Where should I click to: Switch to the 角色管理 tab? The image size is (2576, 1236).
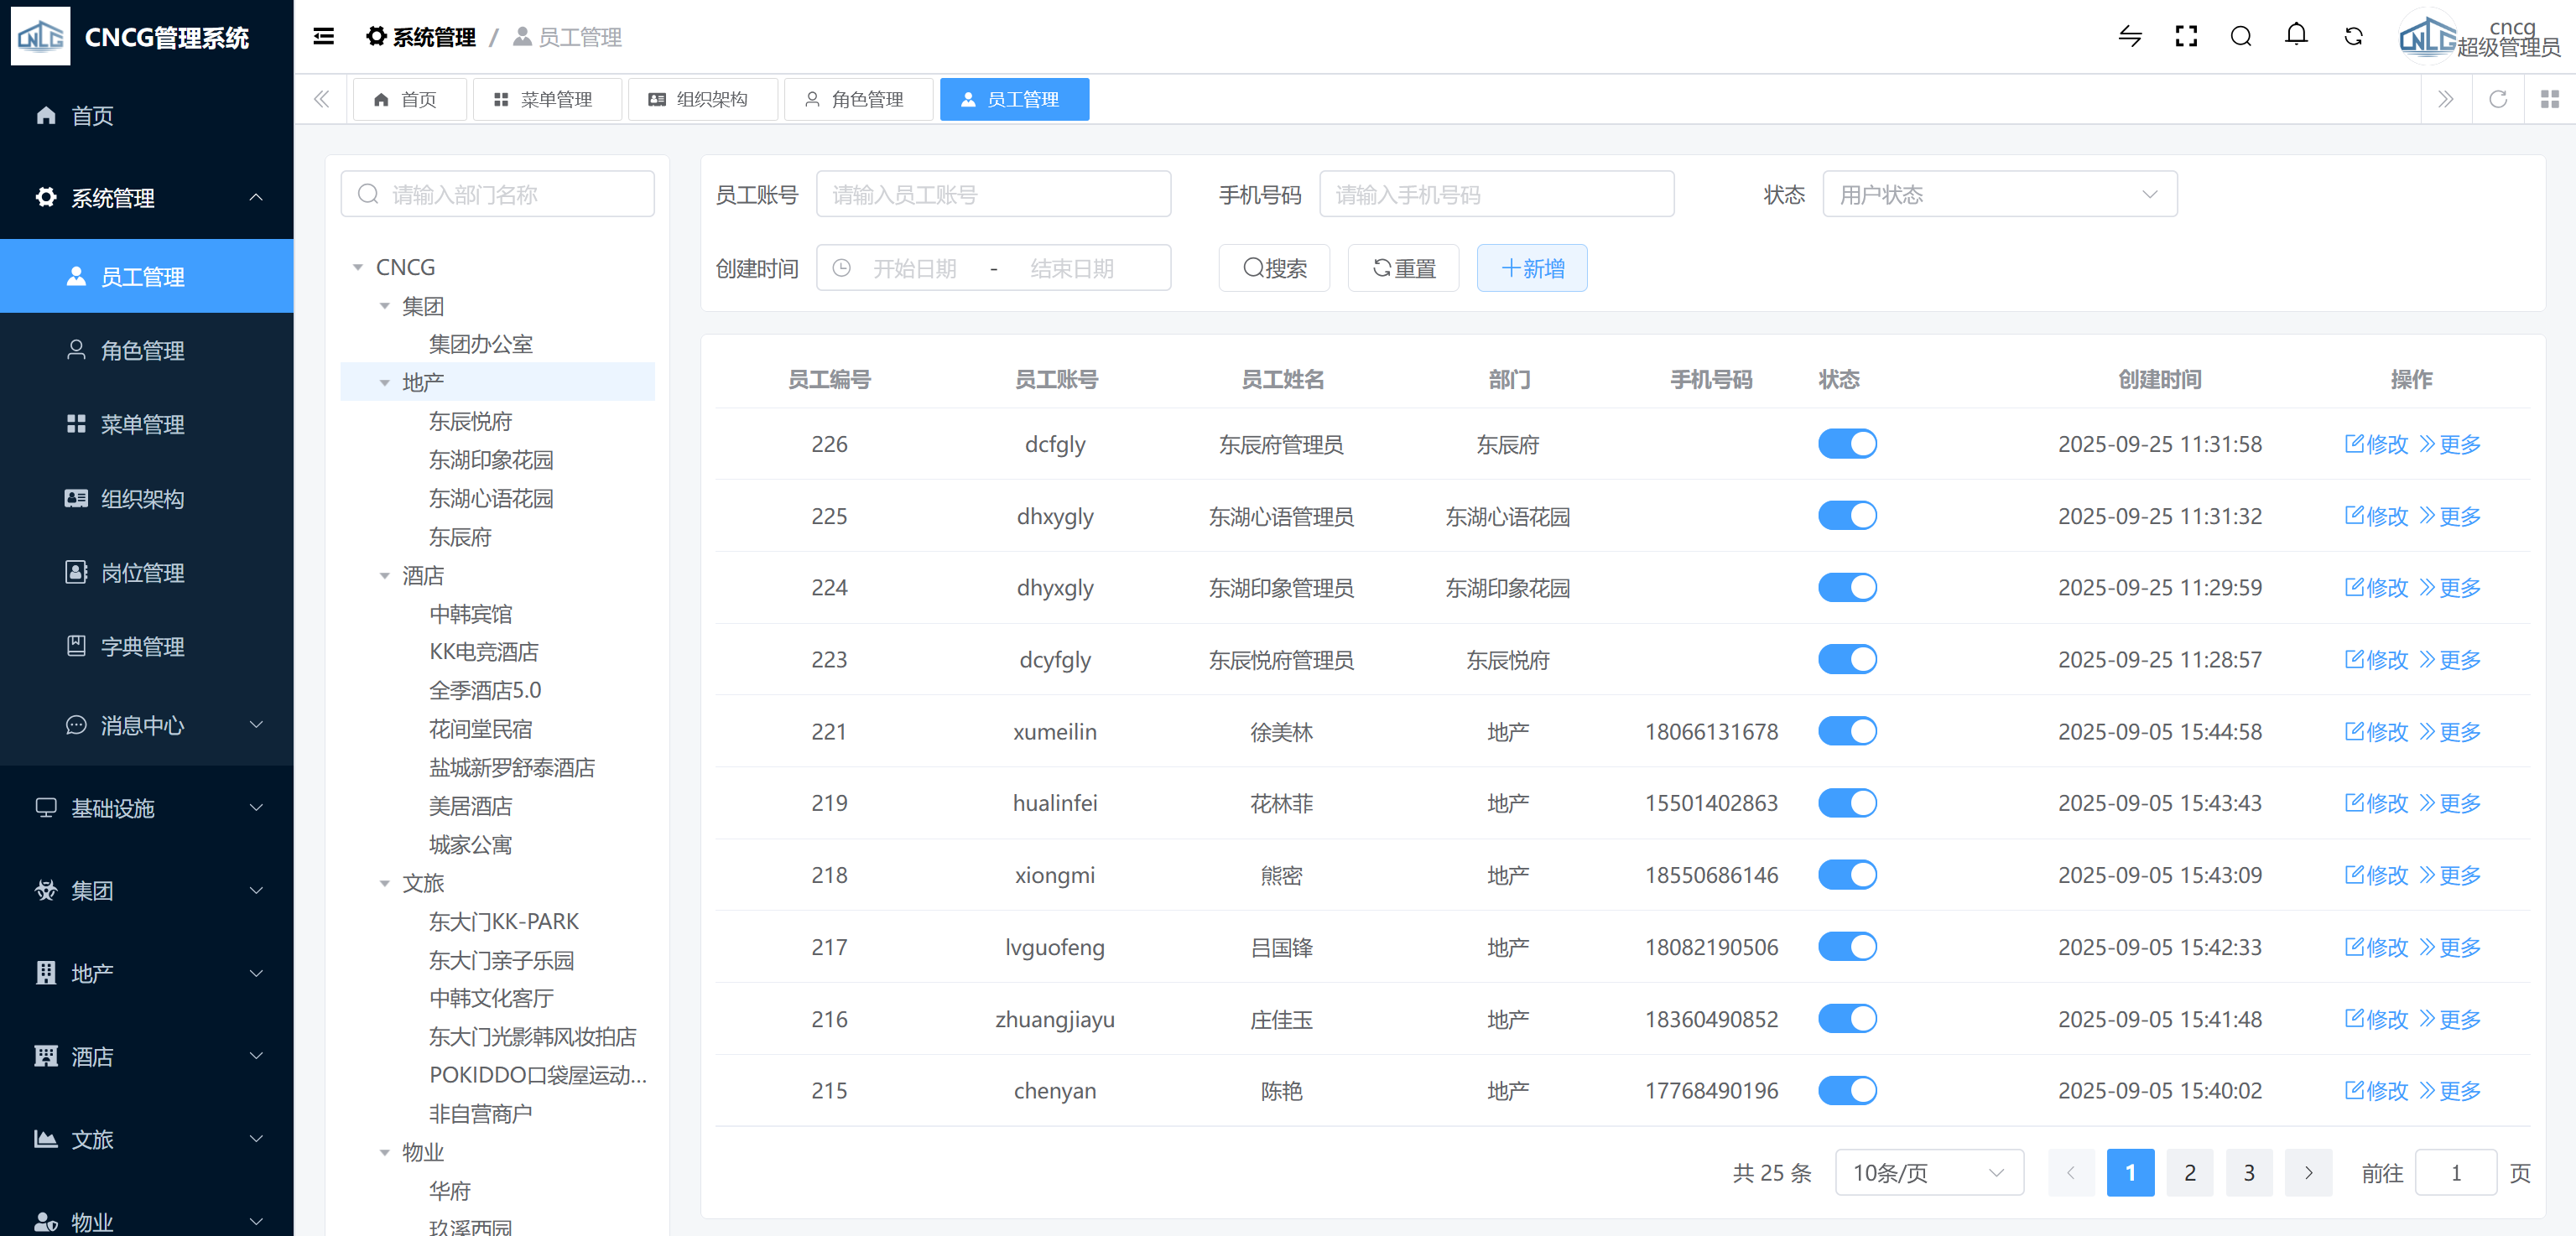point(857,99)
